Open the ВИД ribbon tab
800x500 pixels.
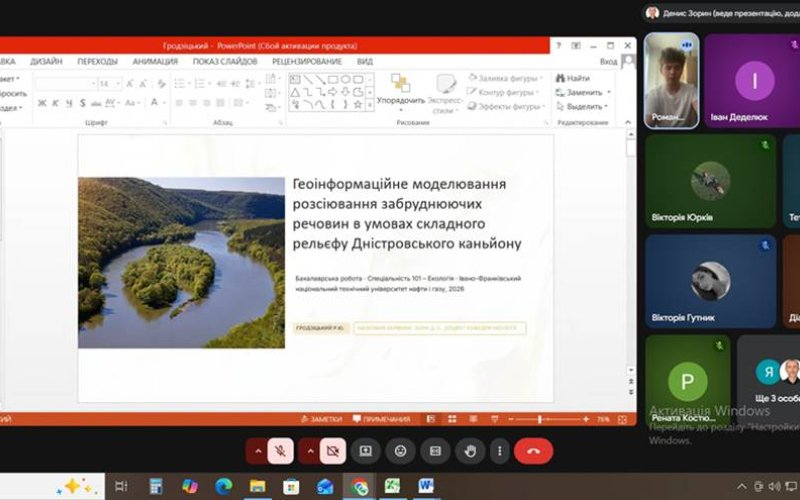pyautogui.click(x=365, y=61)
